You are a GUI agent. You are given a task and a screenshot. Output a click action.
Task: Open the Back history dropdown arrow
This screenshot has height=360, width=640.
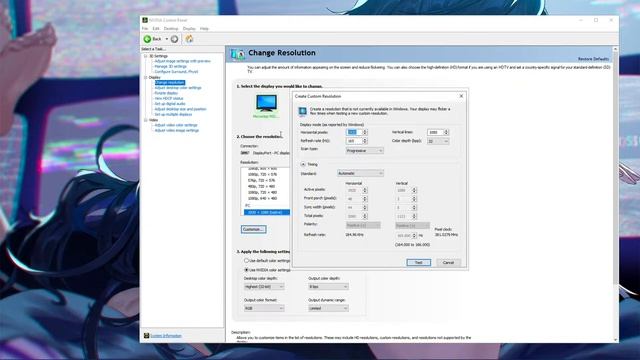point(167,39)
